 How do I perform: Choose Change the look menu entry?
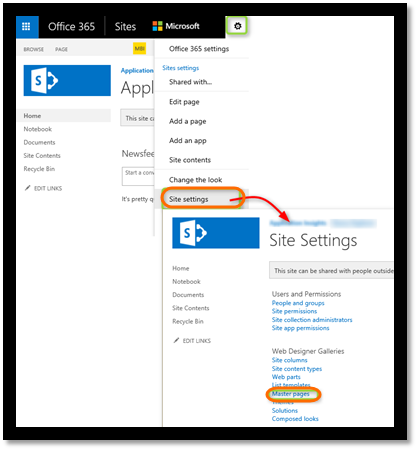[195, 180]
